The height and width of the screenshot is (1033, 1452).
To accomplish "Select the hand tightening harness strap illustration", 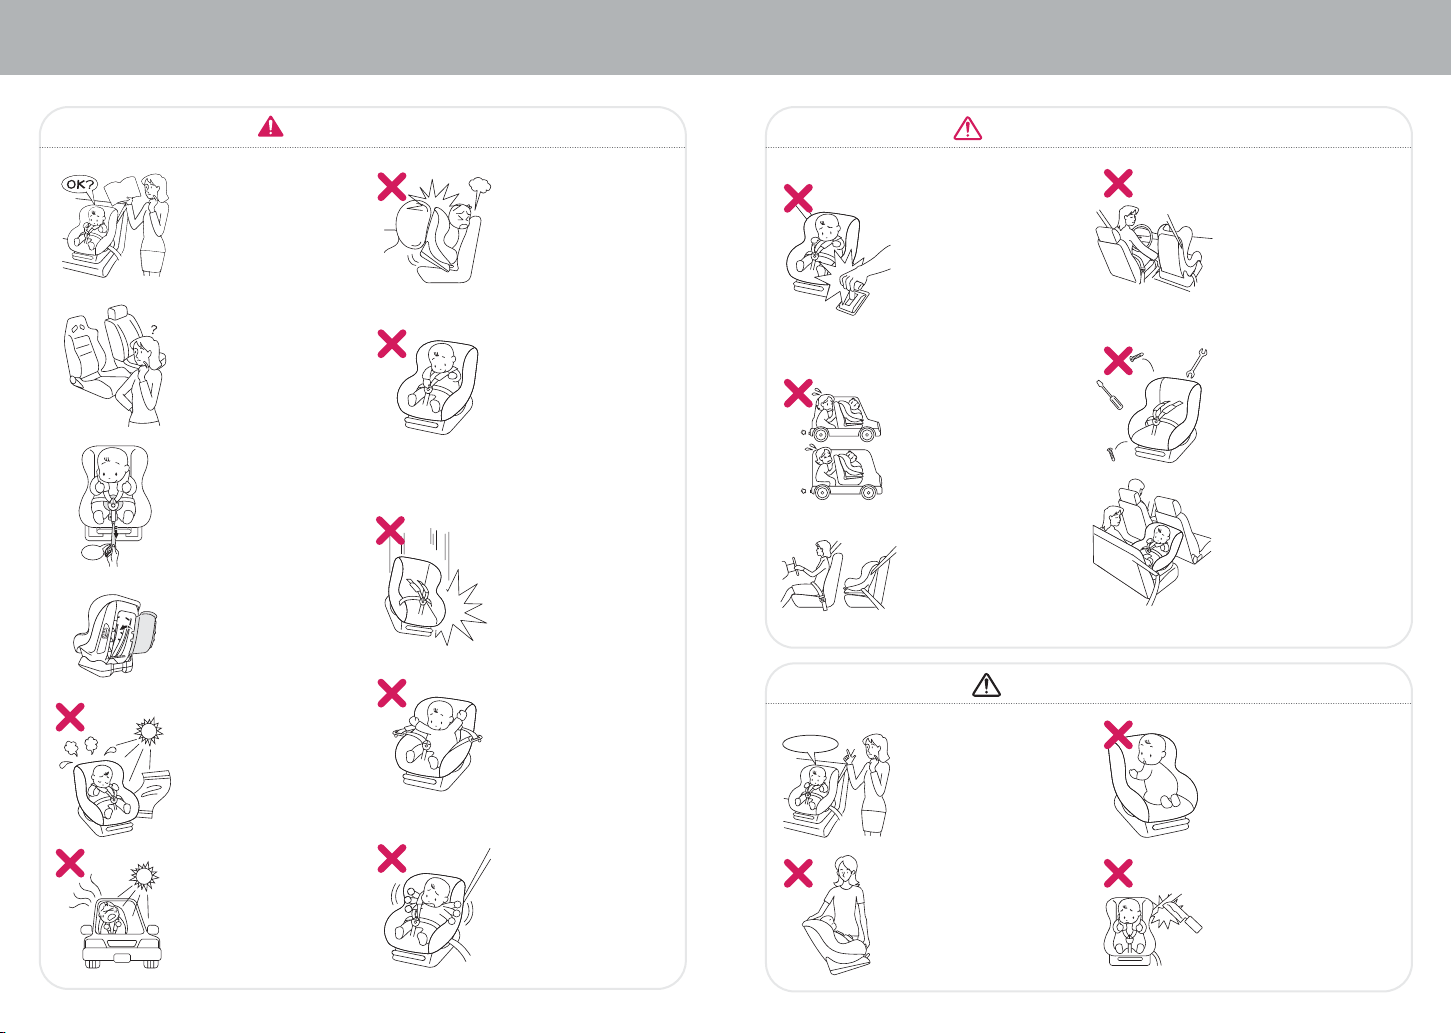I will tap(116, 507).
